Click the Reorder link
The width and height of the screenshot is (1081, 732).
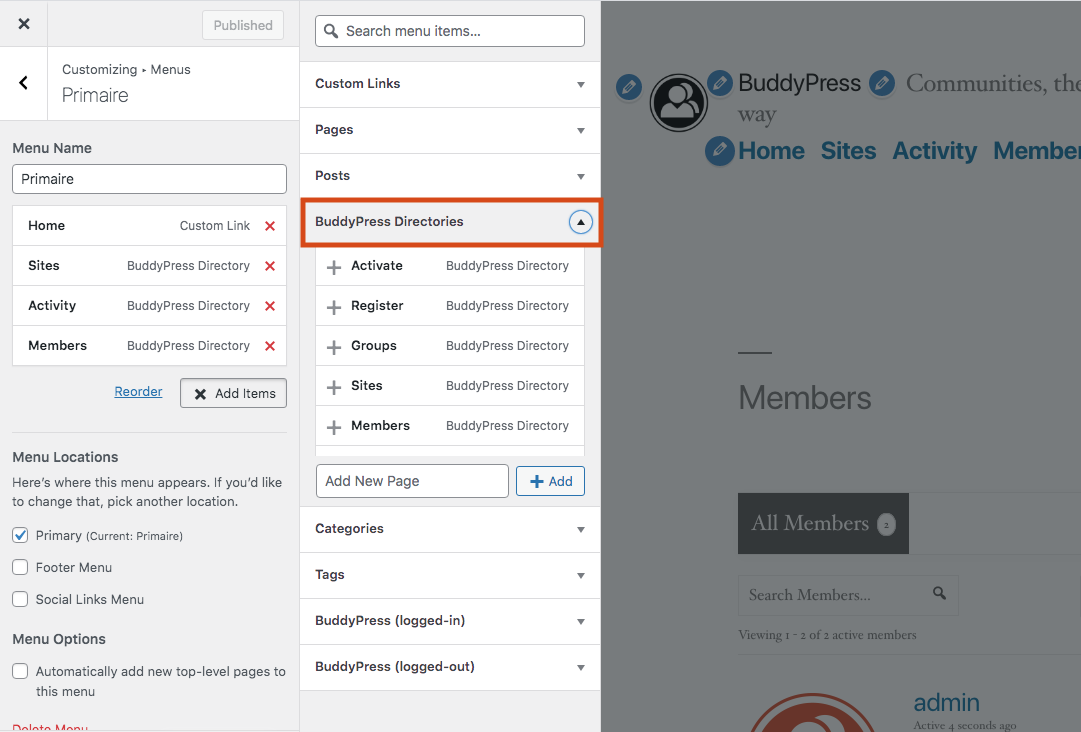point(138,392)
